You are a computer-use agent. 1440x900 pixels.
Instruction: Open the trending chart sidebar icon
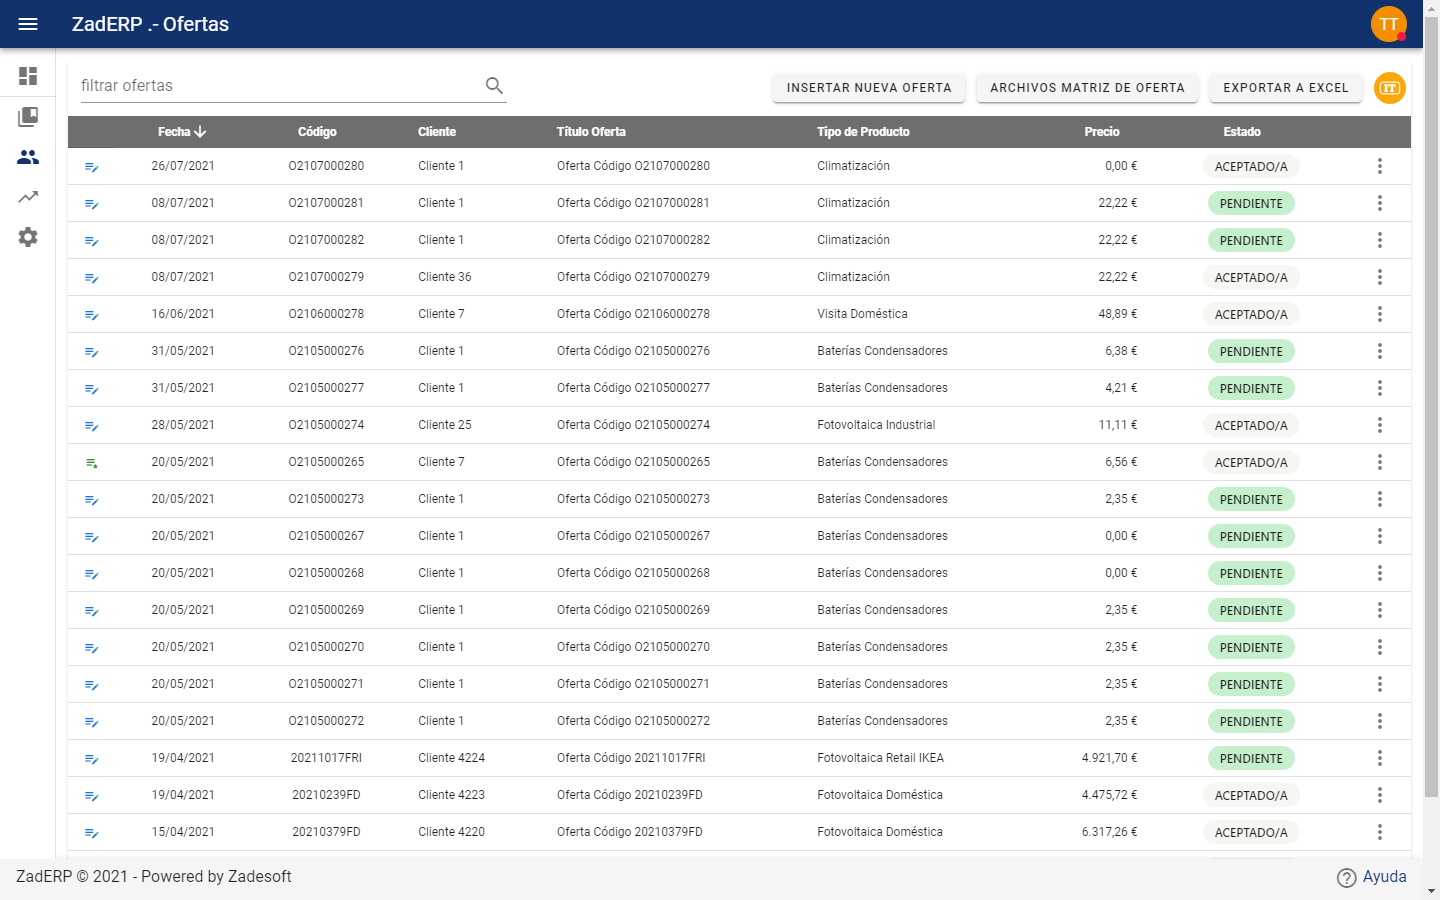click(x=28, y=197)
